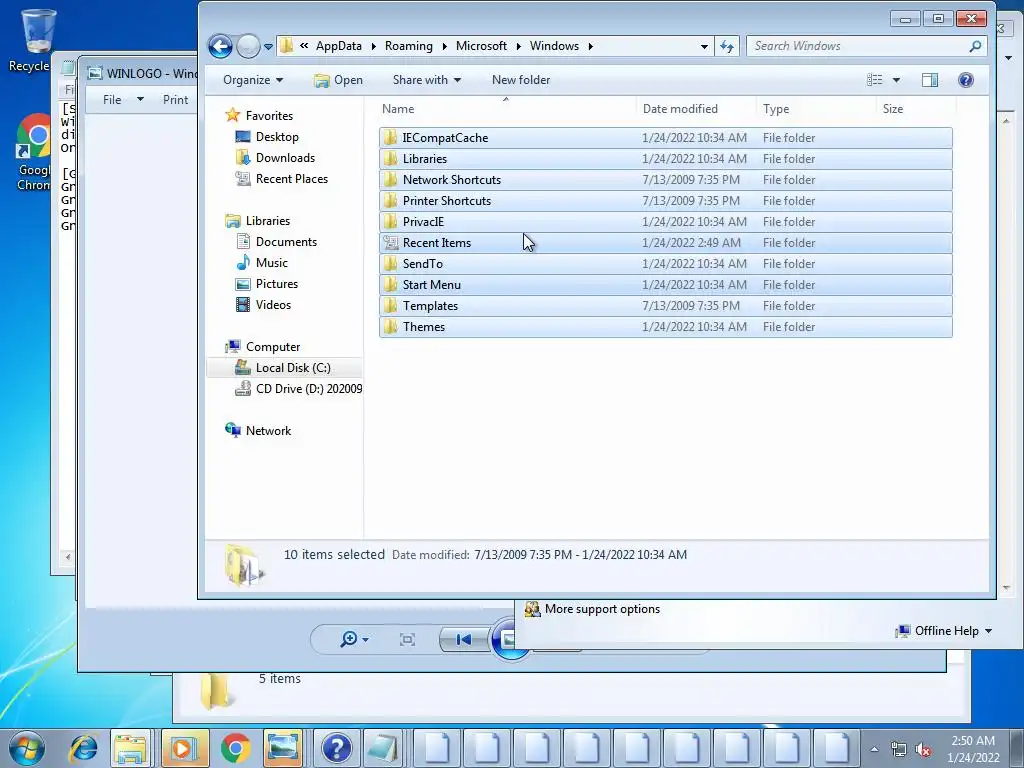Select the Recent Items folder
This screenshot has height=768, width=1024.
click(x=665, y=243)
